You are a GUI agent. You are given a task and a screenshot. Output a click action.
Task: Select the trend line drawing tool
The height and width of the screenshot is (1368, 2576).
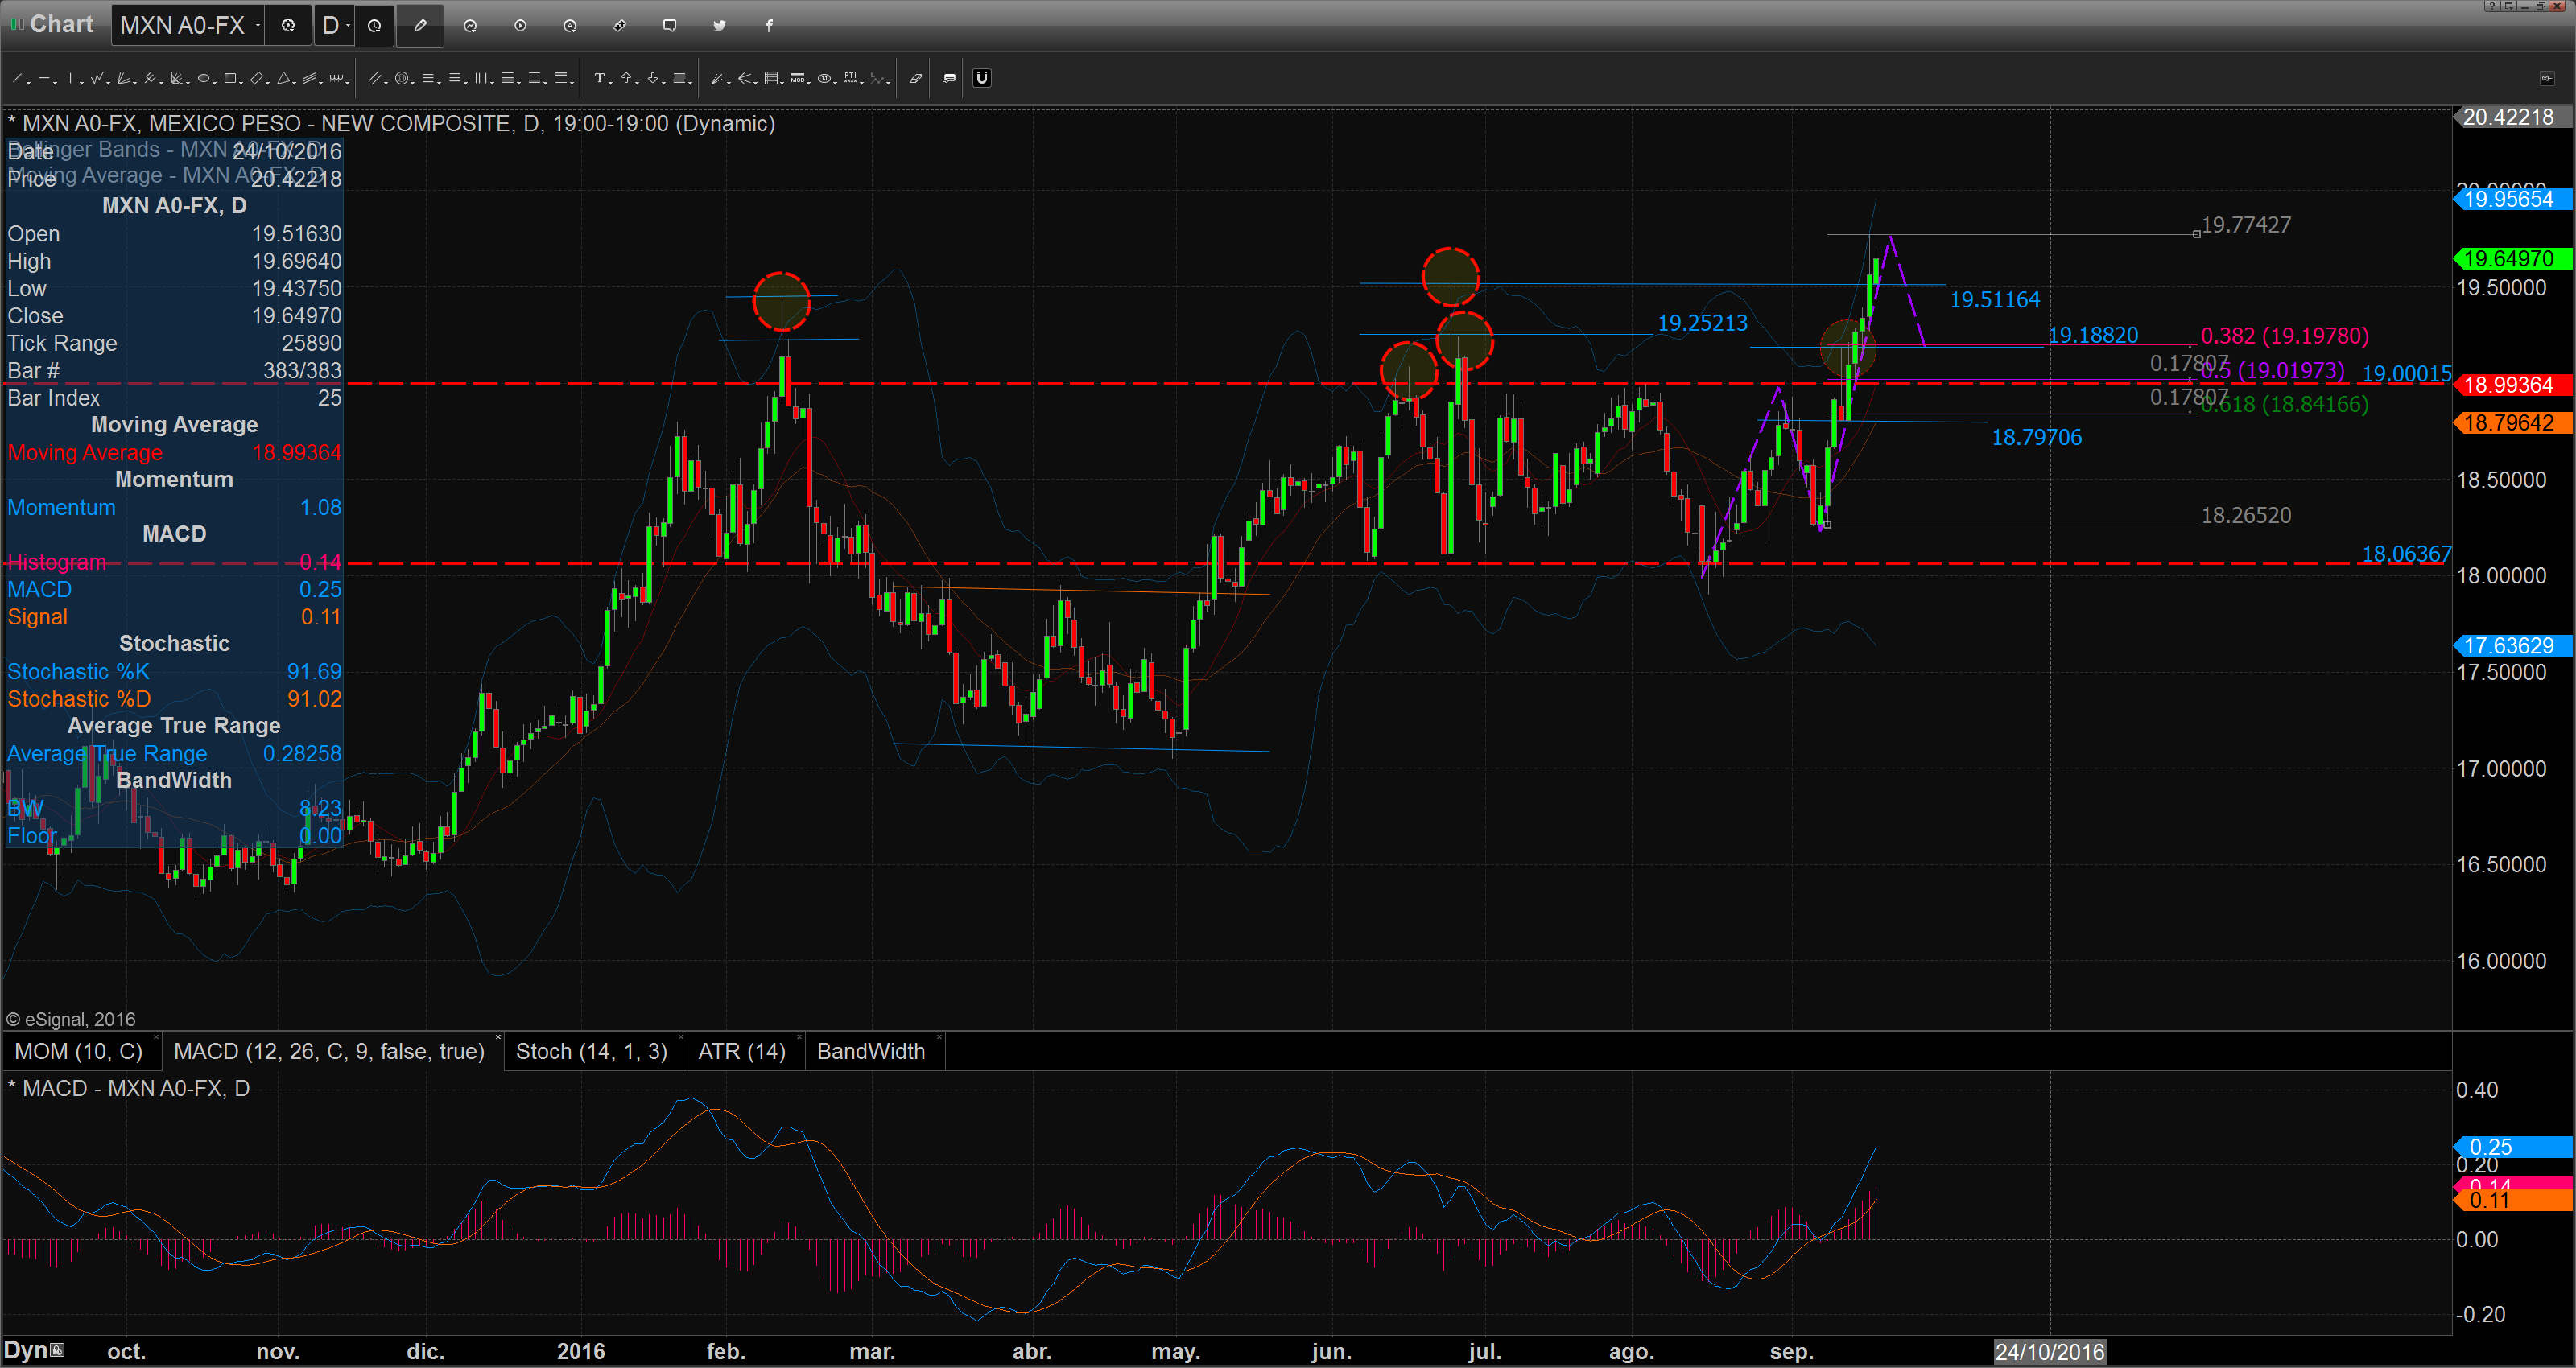17,78
